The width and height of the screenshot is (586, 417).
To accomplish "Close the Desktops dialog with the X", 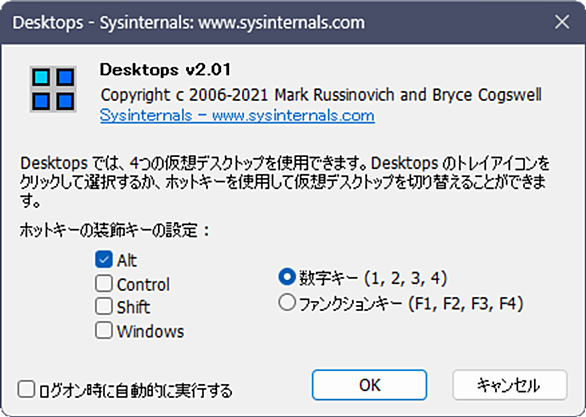I will pyautogui.click(x=562, y=22).
